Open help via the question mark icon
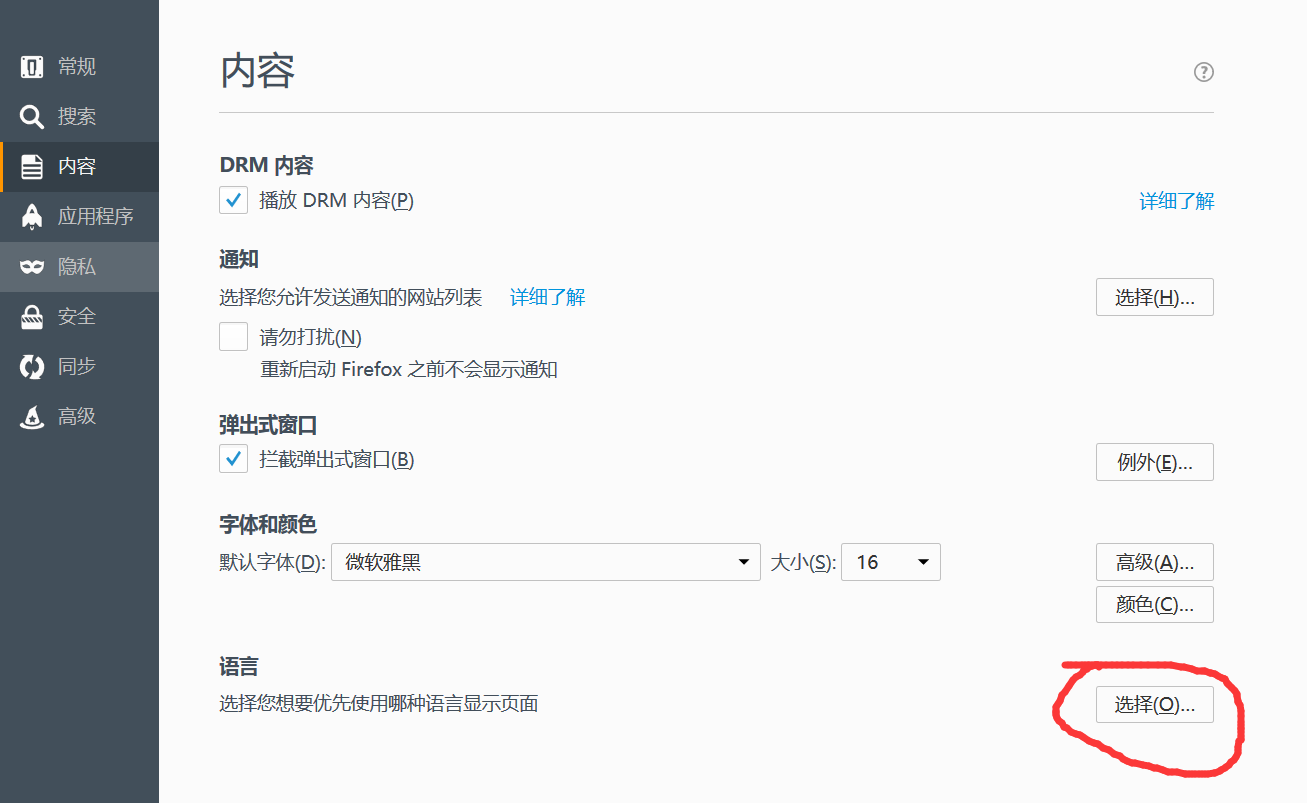Screen dimensions: 1307x803 [1204, 72]
